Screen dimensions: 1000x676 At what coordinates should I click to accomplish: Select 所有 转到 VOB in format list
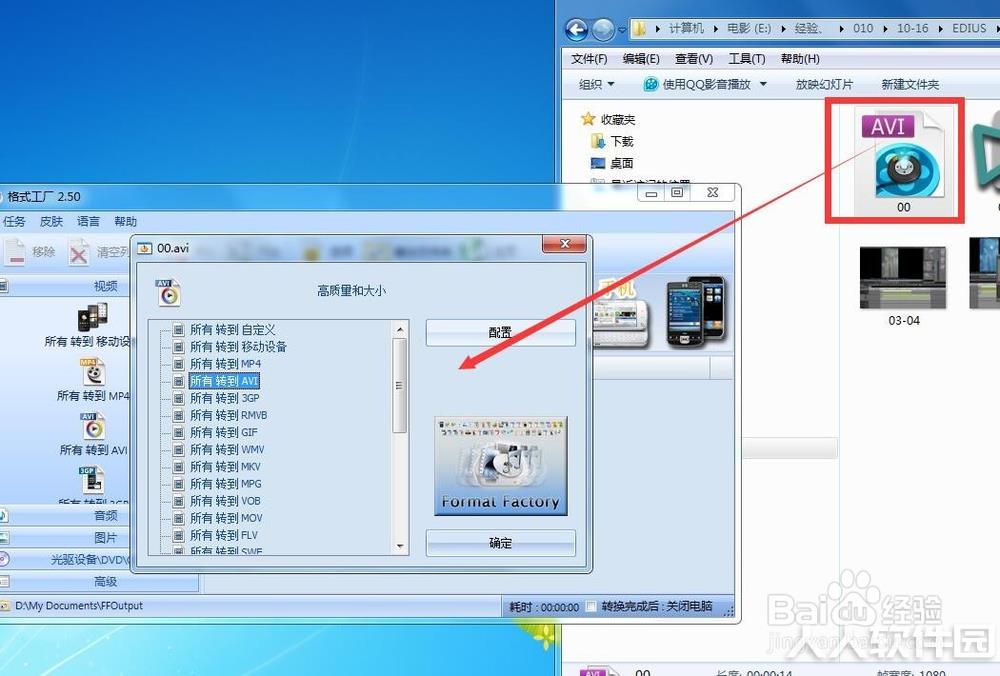[x=225, y=501]
